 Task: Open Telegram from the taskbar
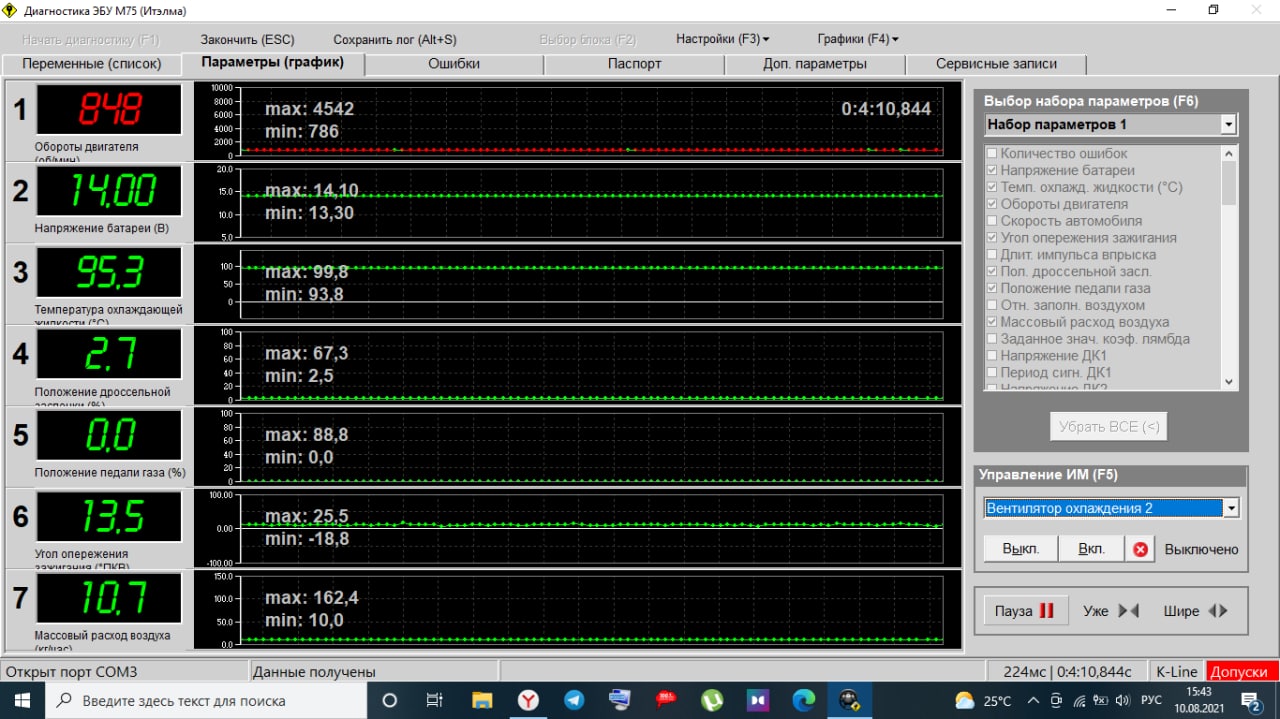(574, 700)
